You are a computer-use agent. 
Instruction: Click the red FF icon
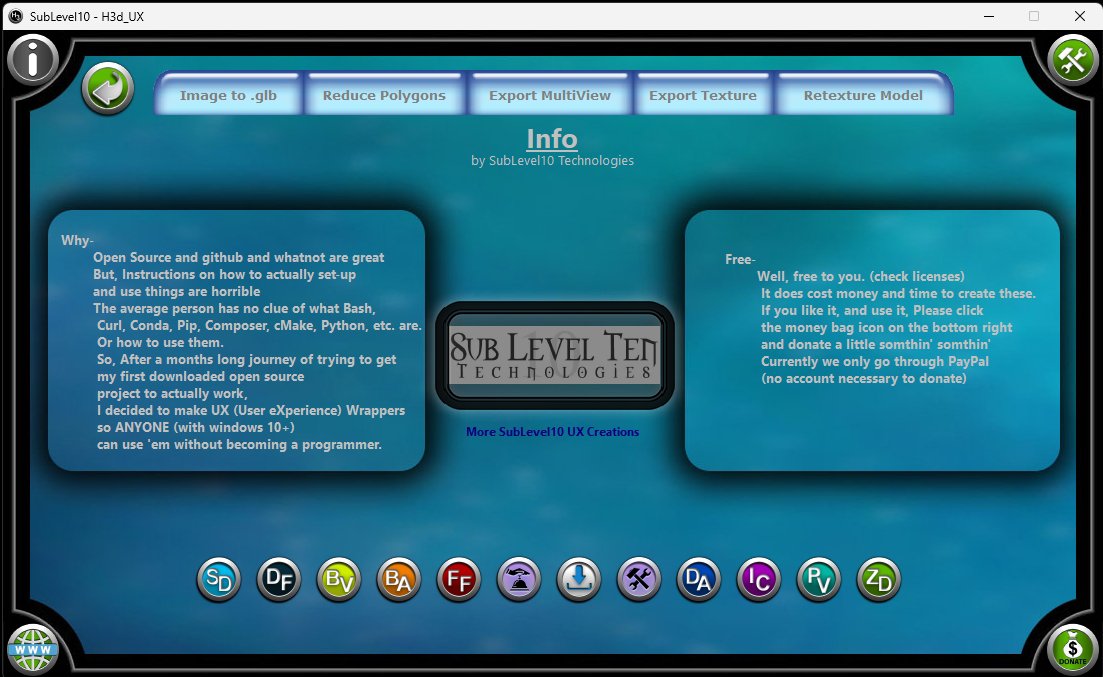pos(459,579)
